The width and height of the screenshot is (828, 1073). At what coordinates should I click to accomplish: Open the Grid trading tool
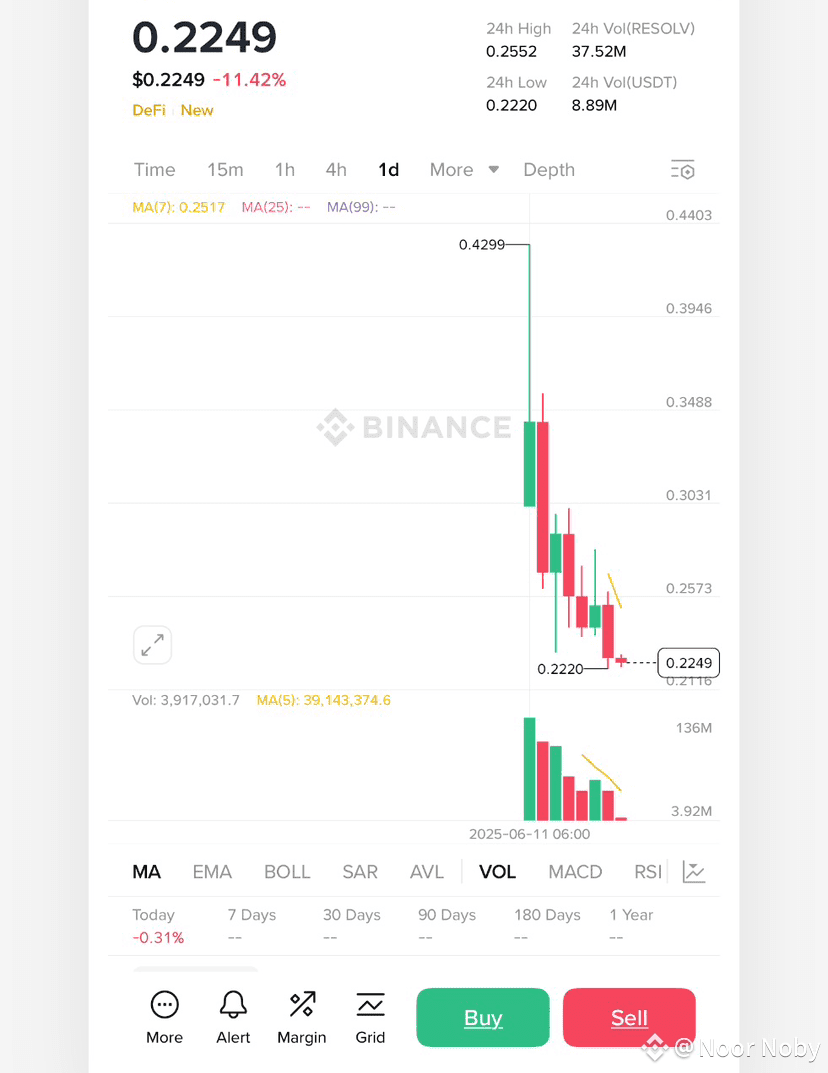click(x=370, y=1003)
